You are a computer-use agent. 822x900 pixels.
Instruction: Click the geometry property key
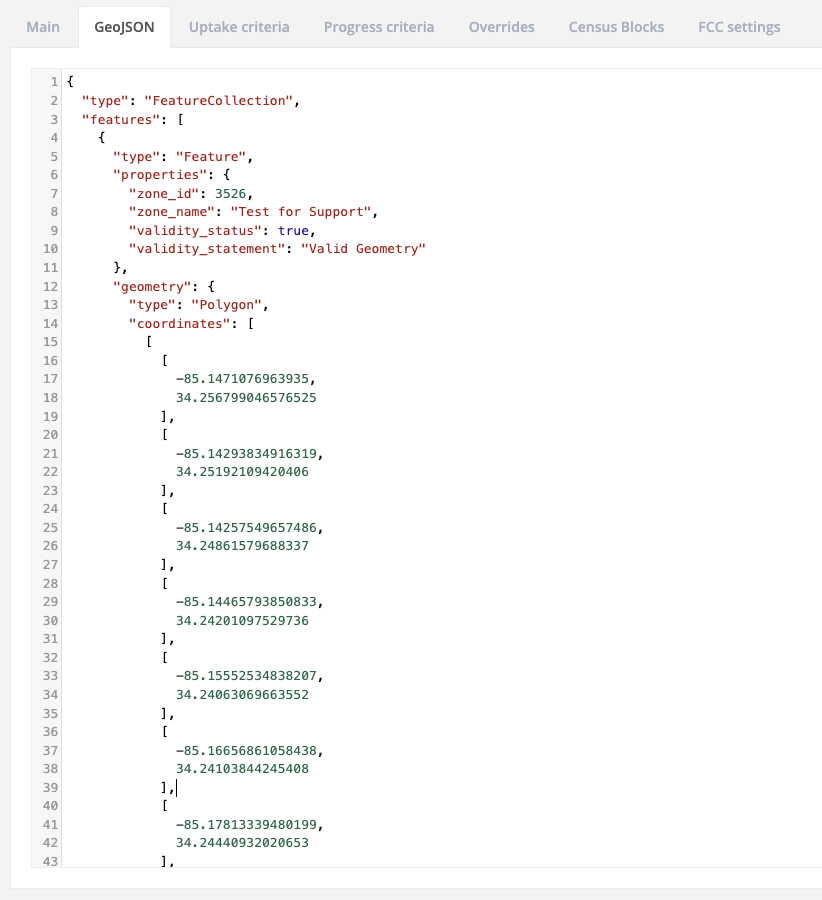154,285
